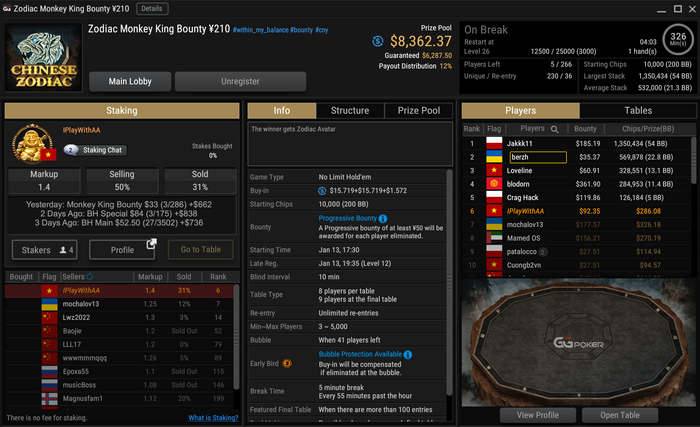Click the berzh search input field
Image resolution: width=700 pixels, height=427 pixels.
(538, 157)
